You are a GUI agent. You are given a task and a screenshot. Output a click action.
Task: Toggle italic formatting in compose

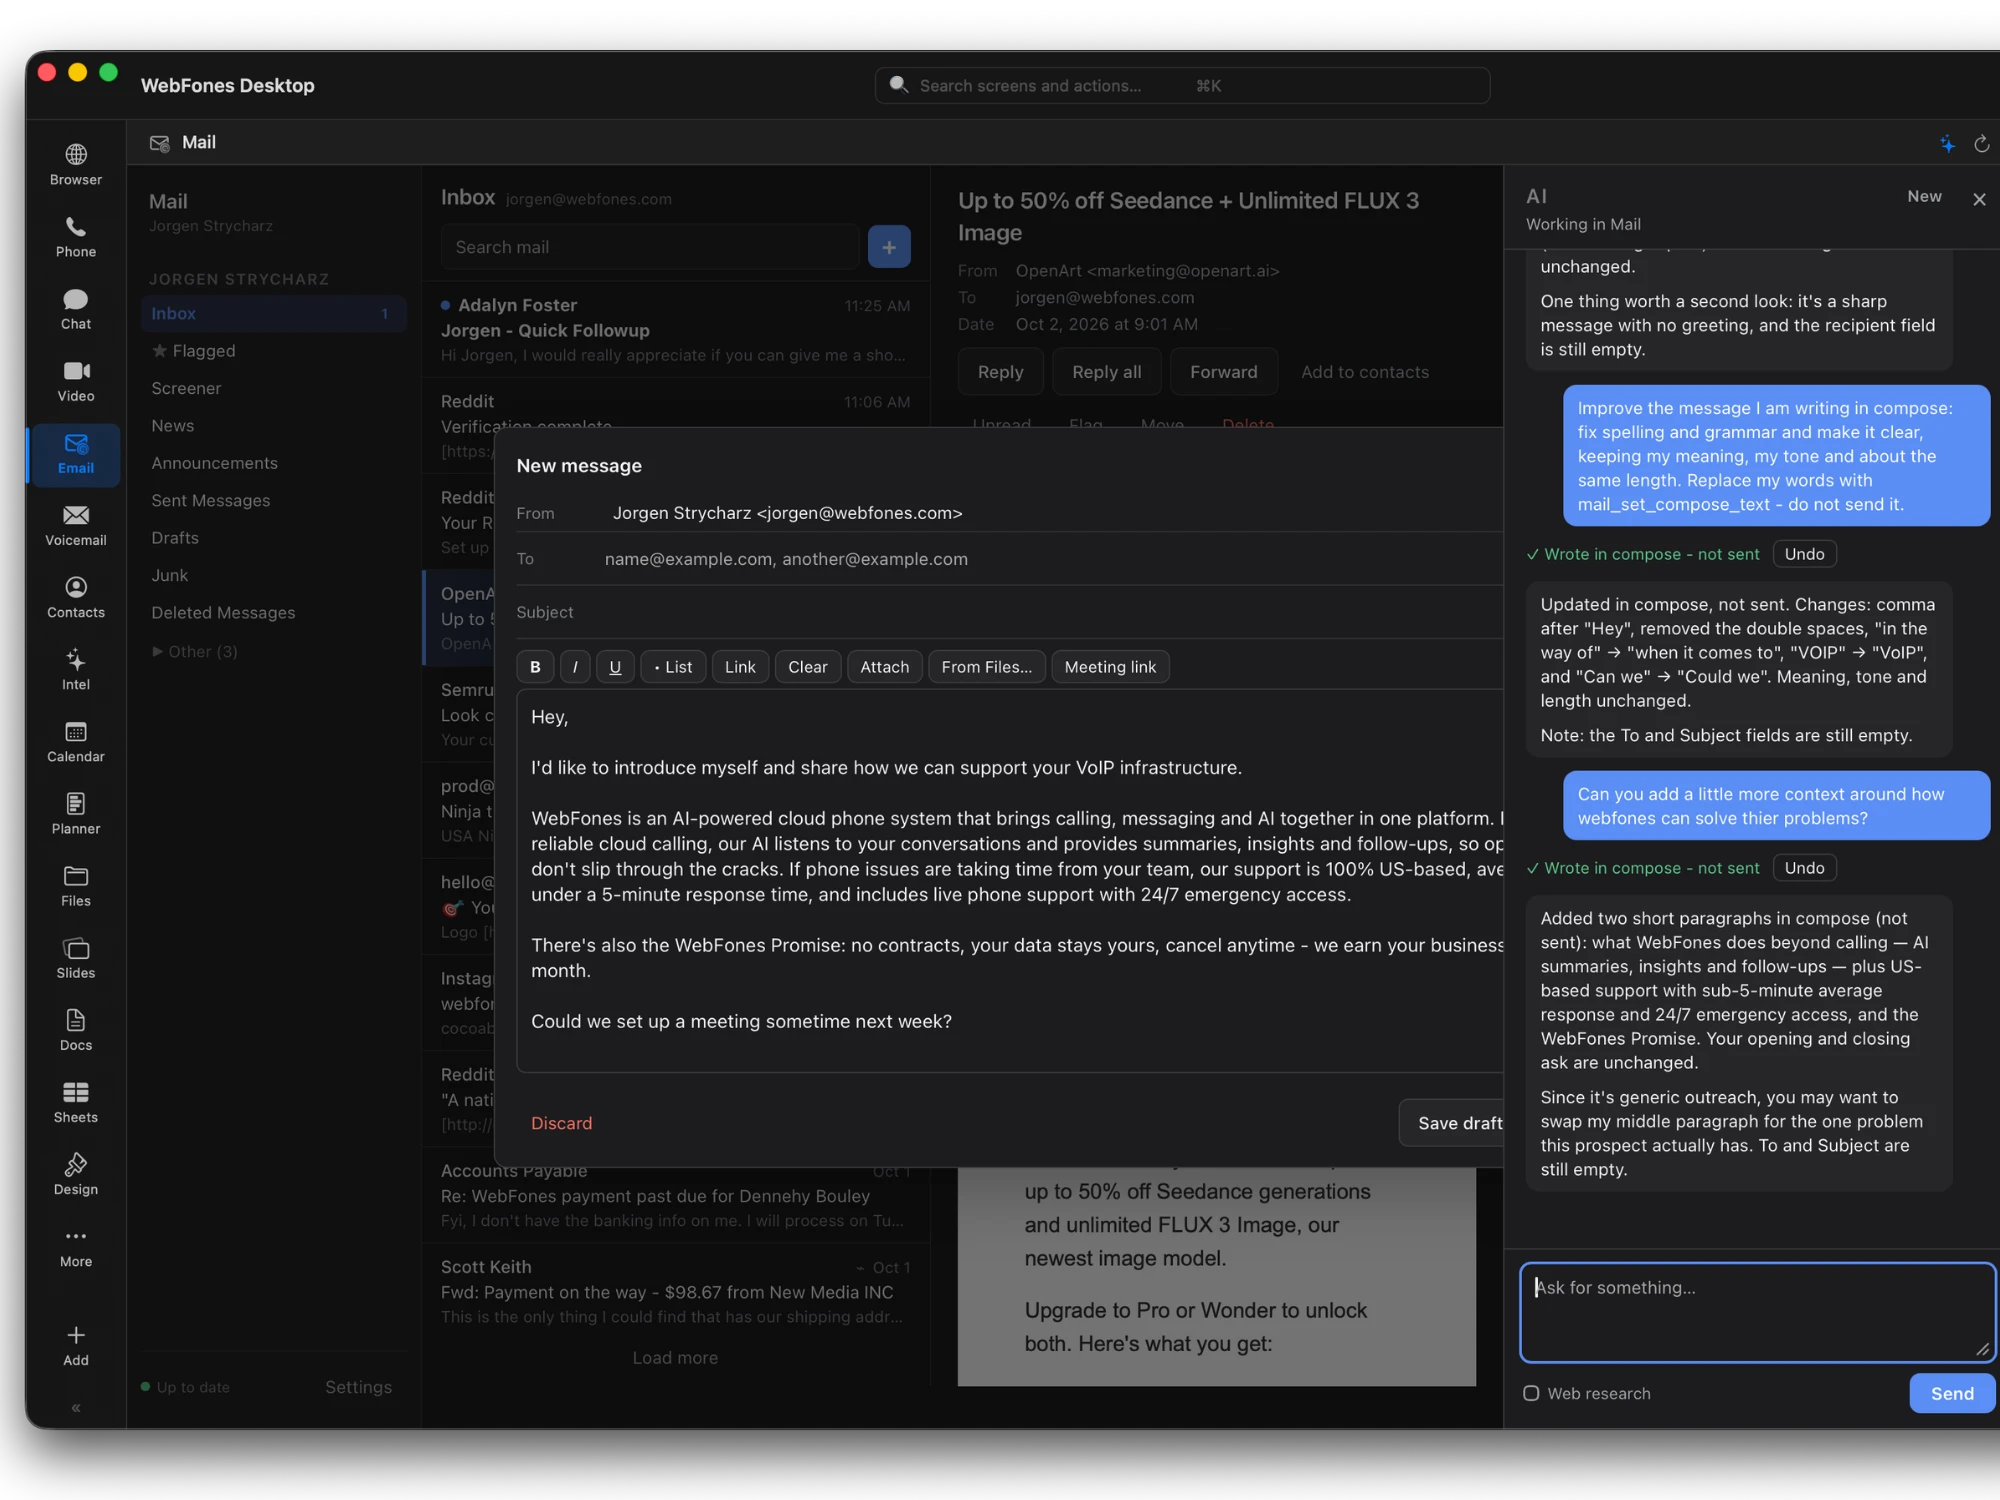575,667
